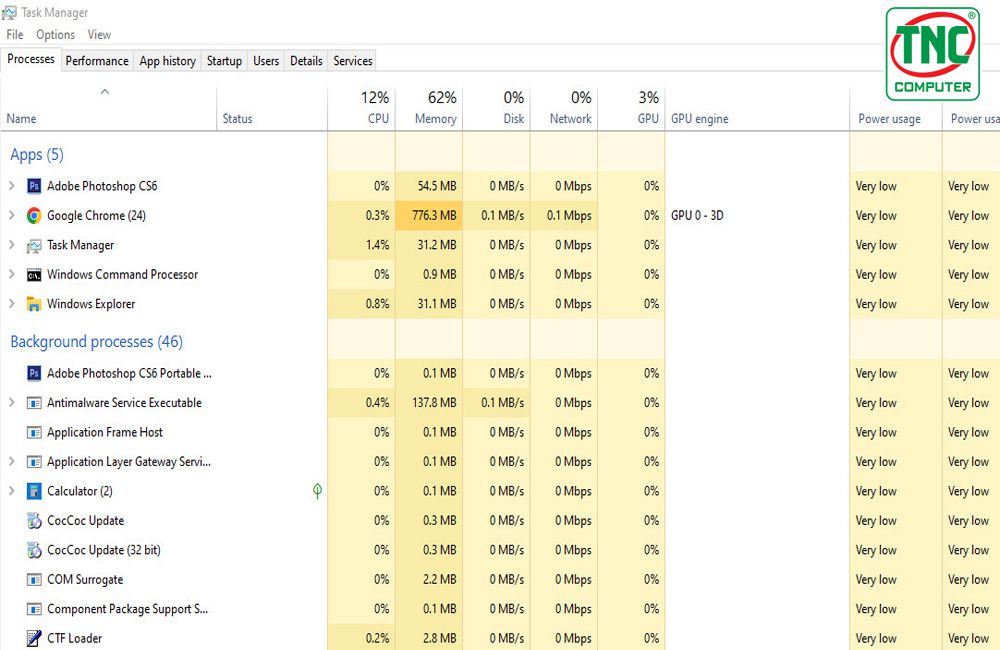Click the Antimalware Service Executable icon
This screenshot has height=650, width=1000.
pos(34,403)
